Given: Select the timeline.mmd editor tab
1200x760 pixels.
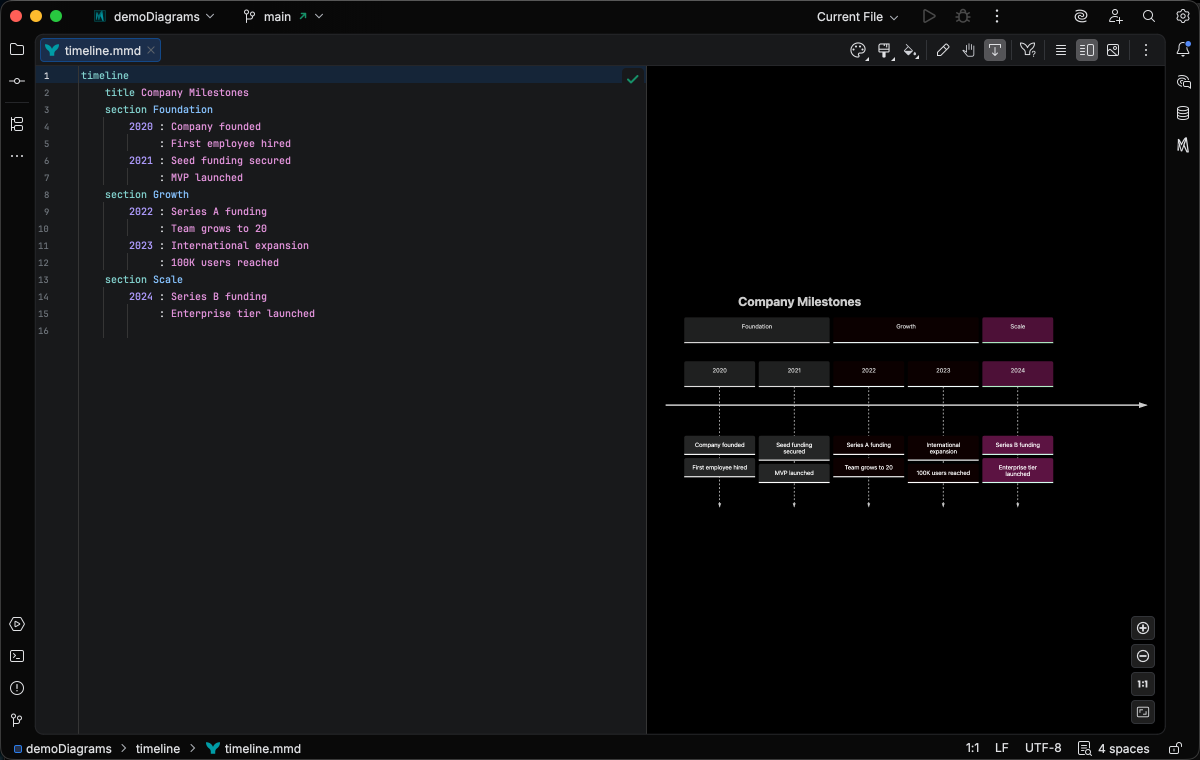Looking at the screenshot, I should pos(102,50).
